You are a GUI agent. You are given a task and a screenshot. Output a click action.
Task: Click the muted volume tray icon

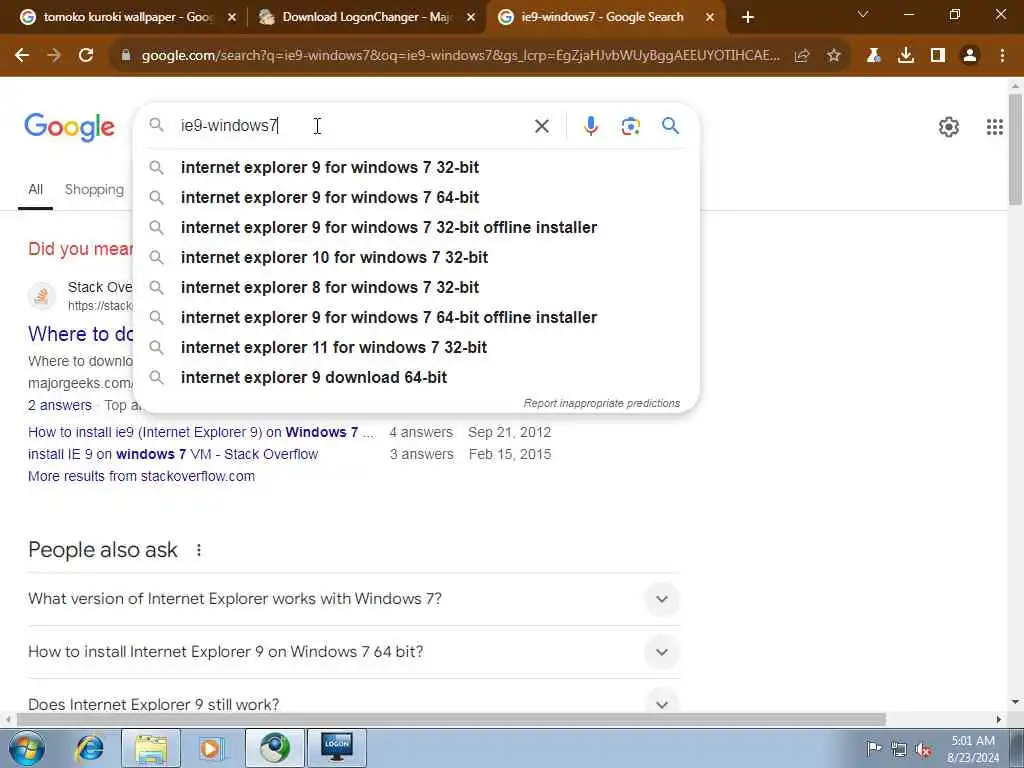click(924, 750)
